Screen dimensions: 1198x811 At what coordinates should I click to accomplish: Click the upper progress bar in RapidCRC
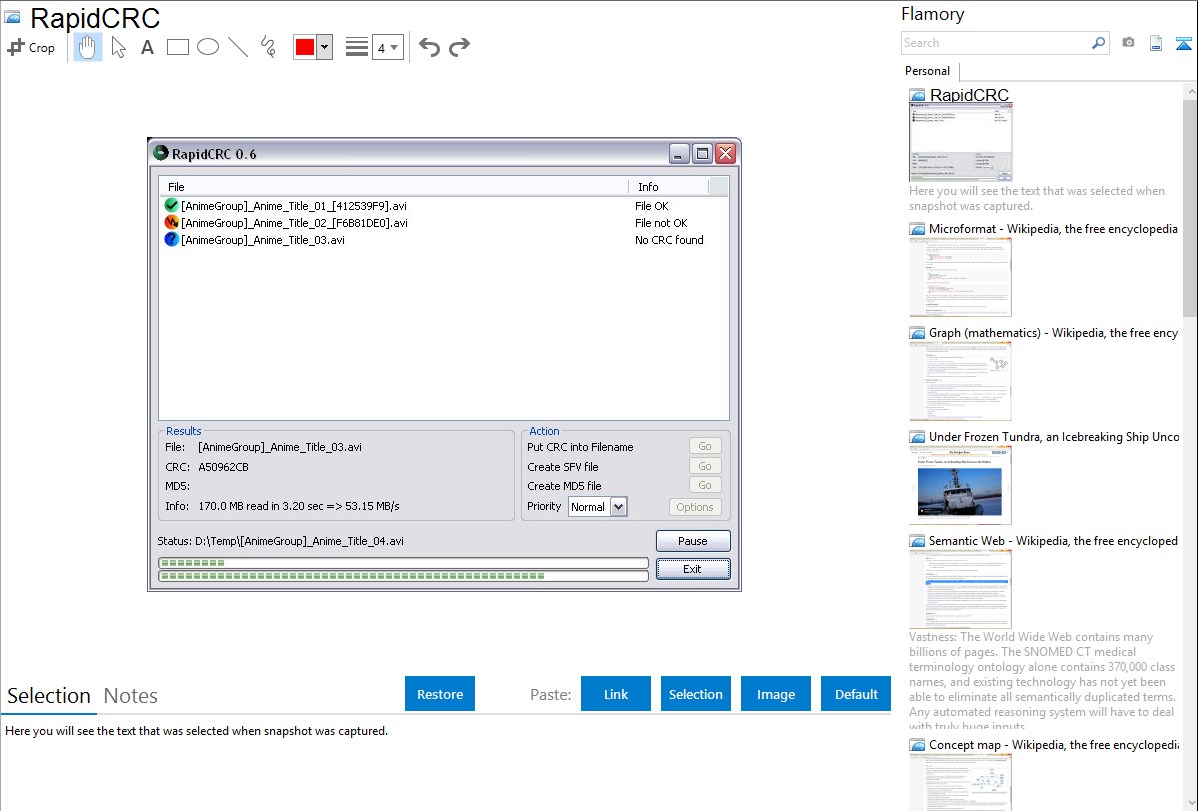(403, 563)
